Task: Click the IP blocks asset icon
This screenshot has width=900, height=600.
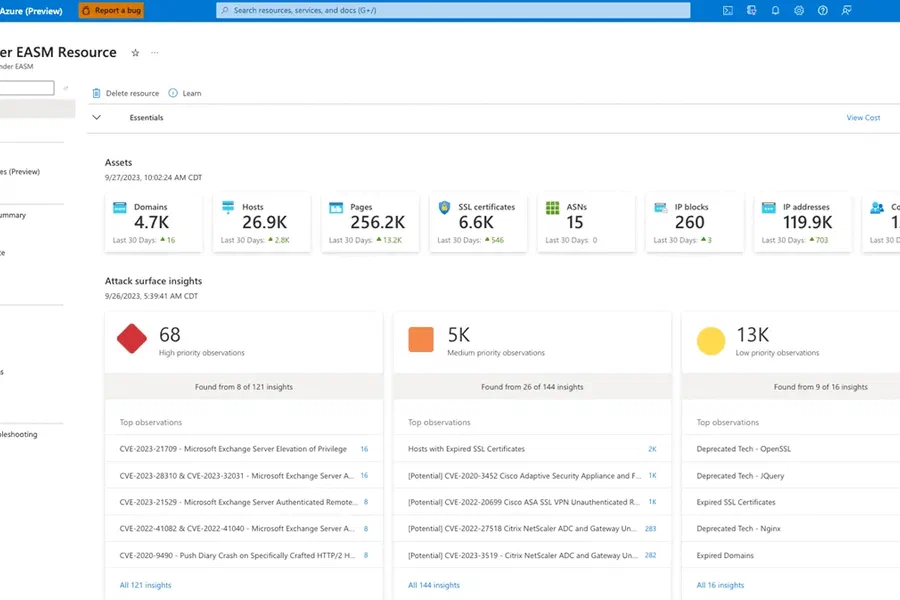Action: [x=661, y=207]
